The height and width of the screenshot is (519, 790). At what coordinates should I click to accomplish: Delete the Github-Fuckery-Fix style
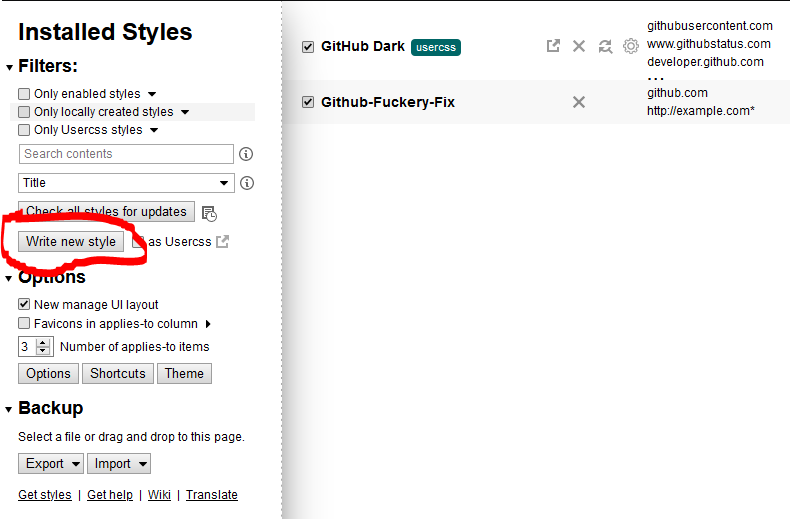tap(578, 102)
